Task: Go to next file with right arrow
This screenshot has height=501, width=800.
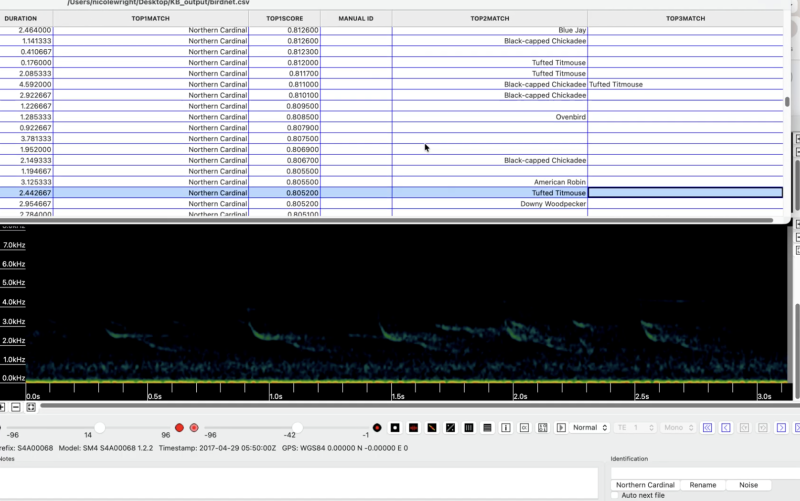Action: (x=781, y=428)
